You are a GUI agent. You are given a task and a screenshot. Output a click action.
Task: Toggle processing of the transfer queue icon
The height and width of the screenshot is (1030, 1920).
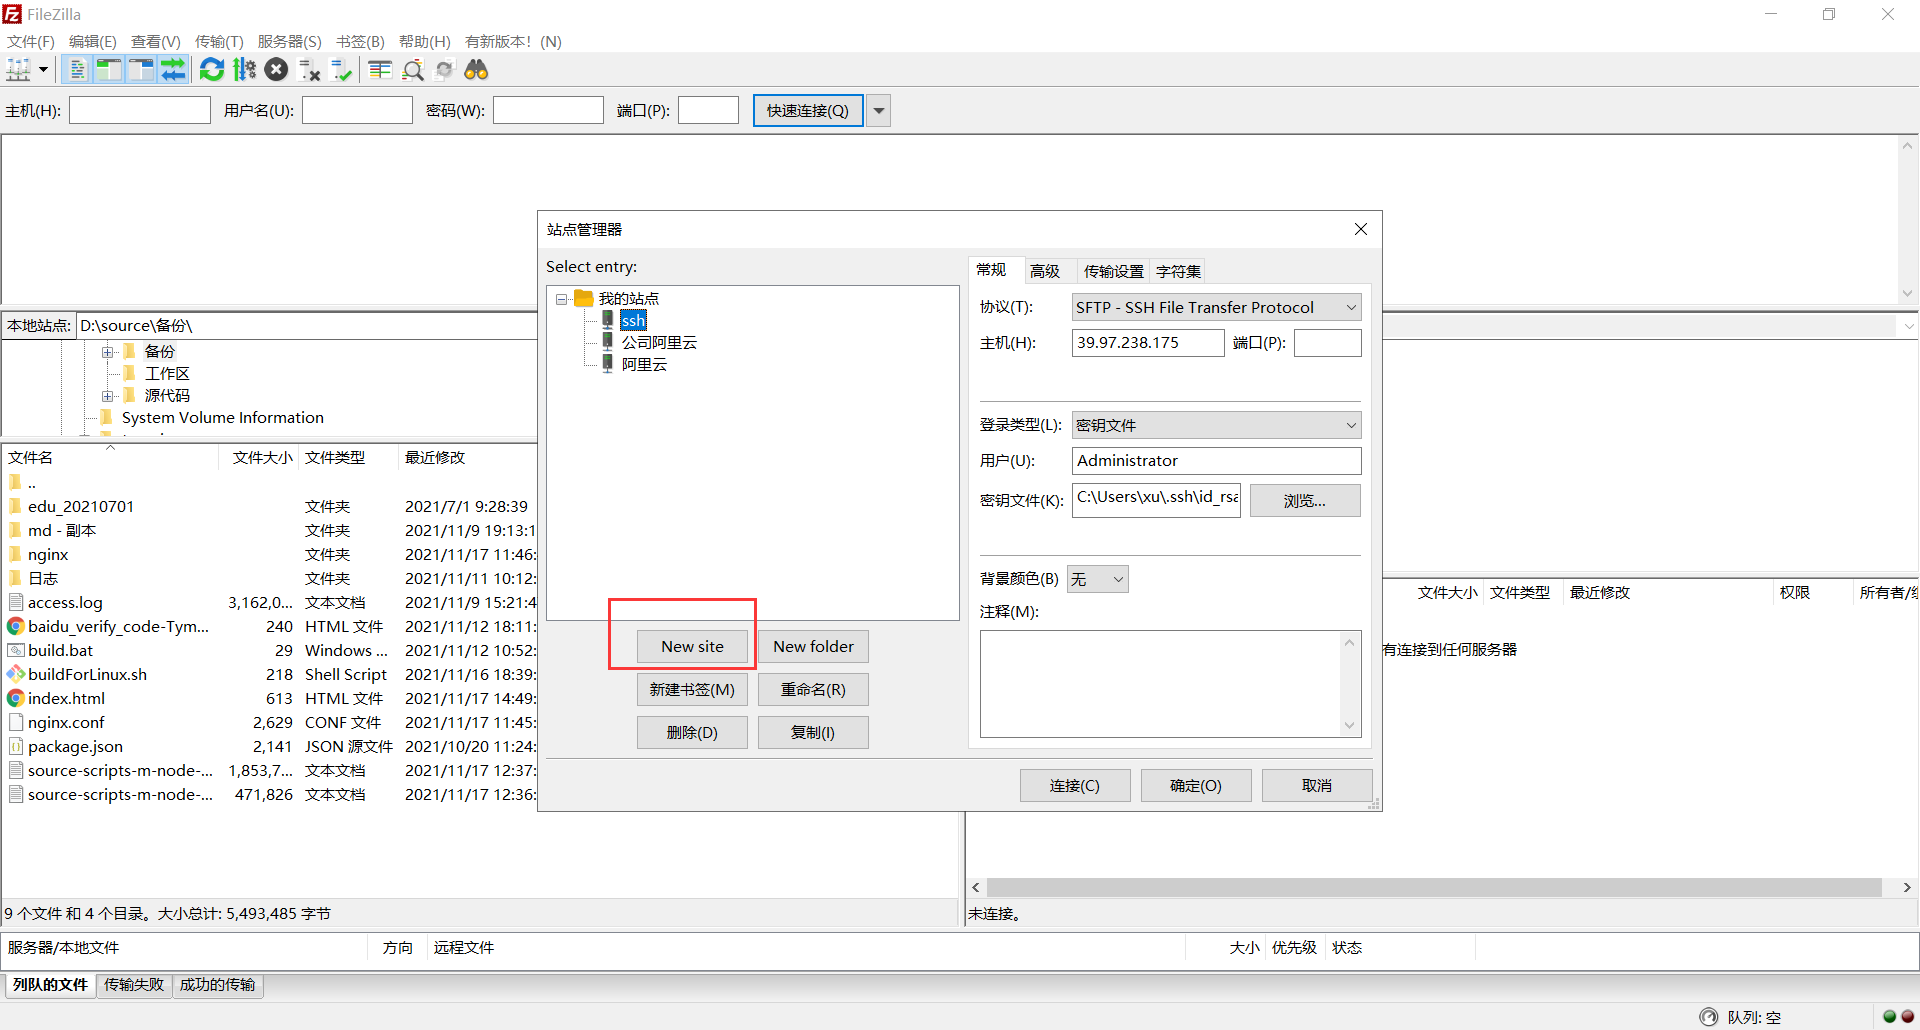point(244,70)
